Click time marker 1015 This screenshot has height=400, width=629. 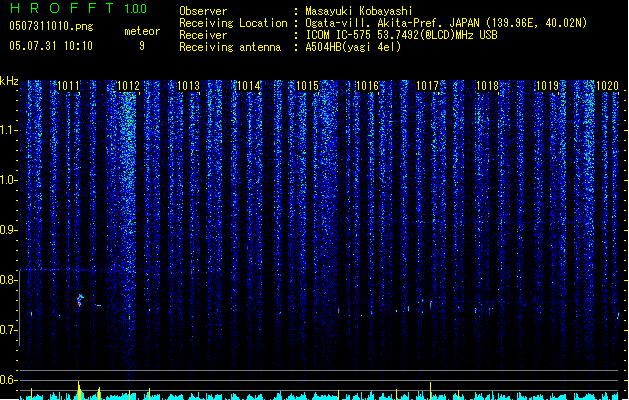pyautogui.click(x=308, y=86)
